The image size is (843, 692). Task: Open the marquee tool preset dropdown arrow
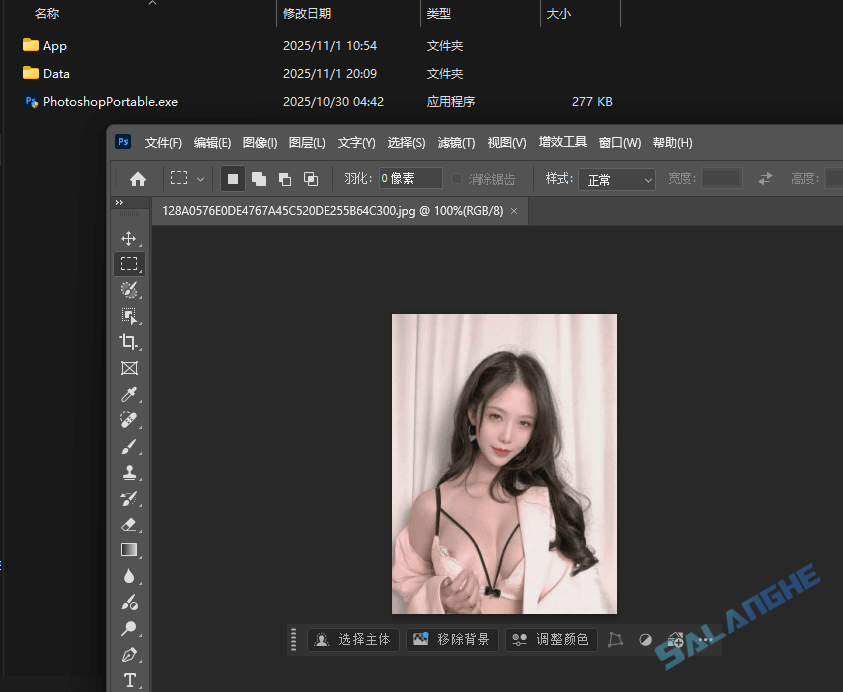[199, 178]
